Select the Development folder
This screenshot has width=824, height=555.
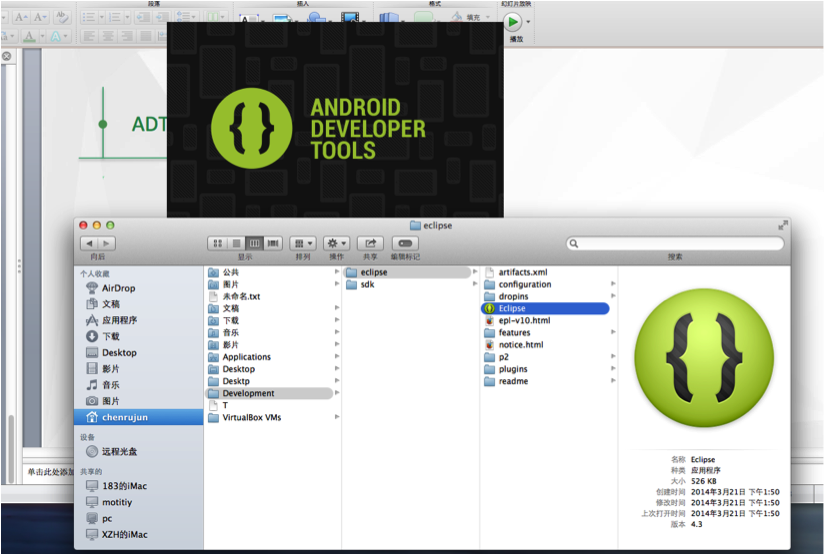[269, 393]
